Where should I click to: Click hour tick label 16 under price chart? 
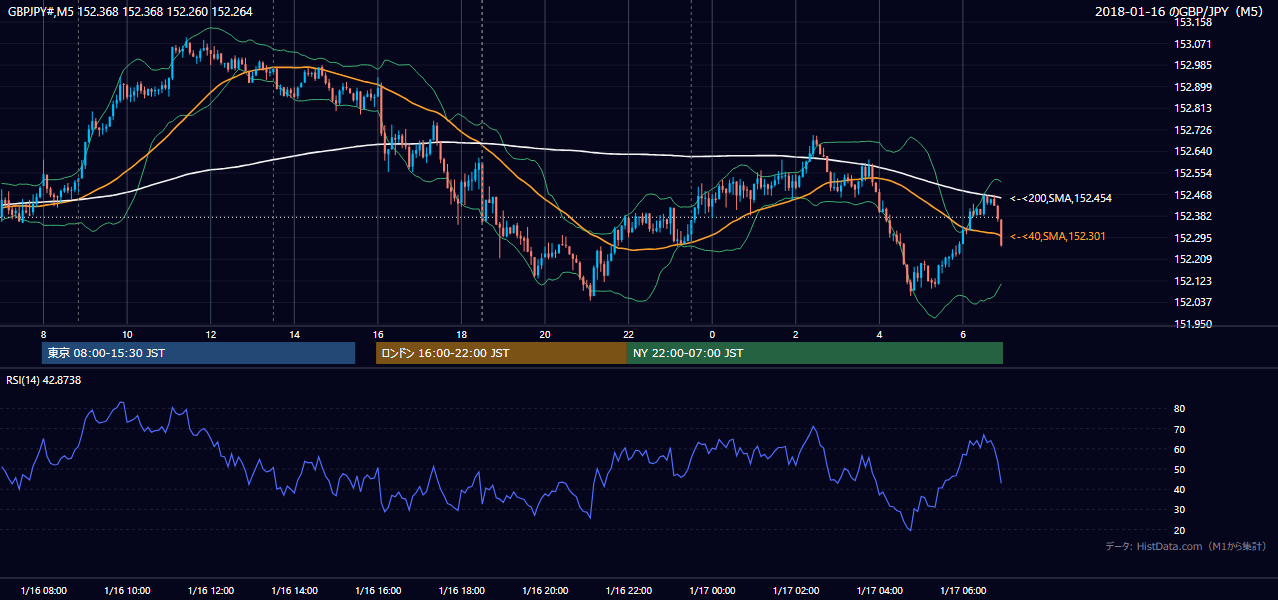(x=378, y=333)
